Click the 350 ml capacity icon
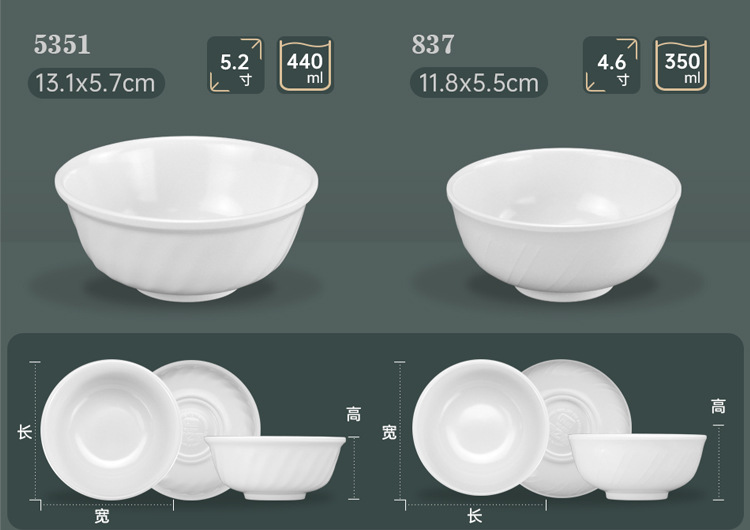 [681, 65]
